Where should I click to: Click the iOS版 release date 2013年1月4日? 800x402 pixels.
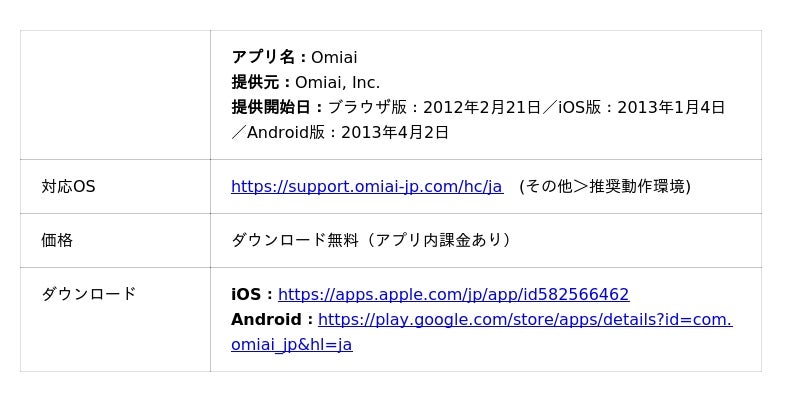[670, 108]
